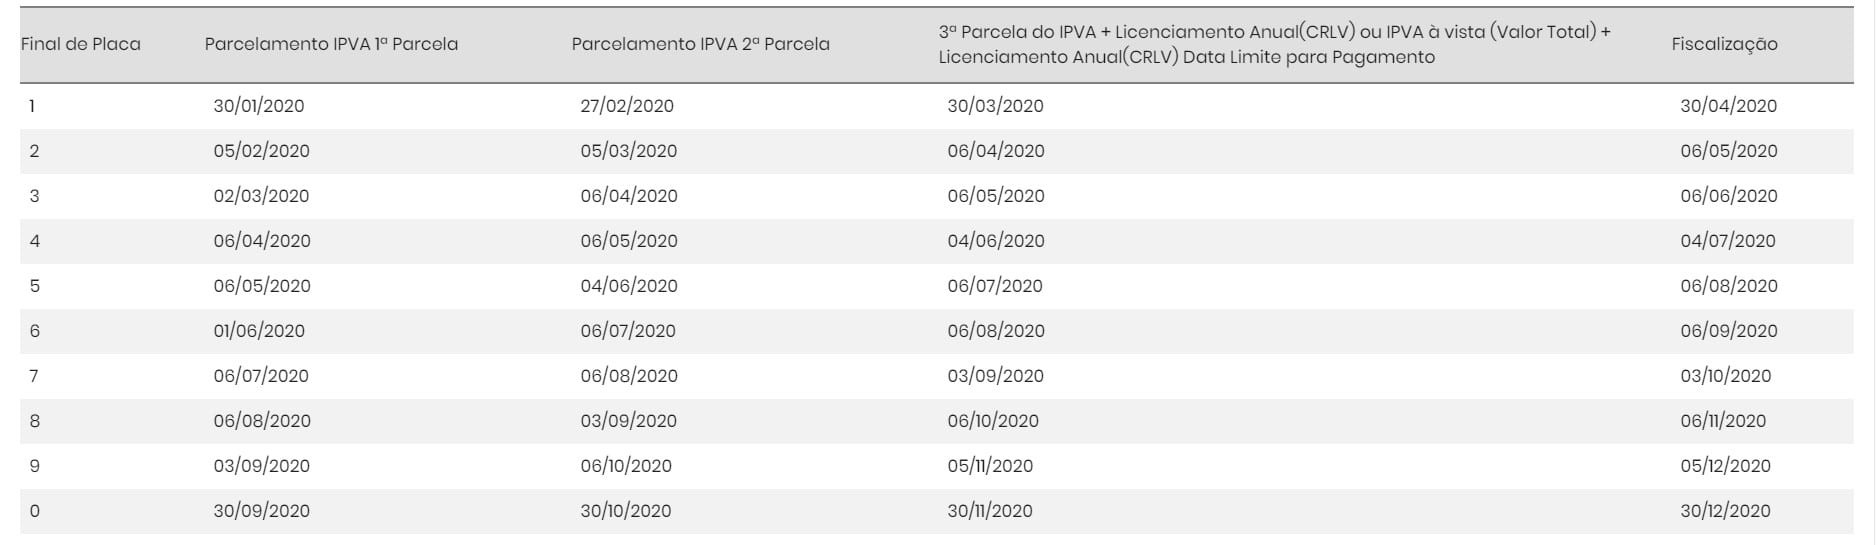Click the 02/03/2020 first installment date
Image resolution: width=1876 pixels, height=545 pixels.
[x=261, y=196]
